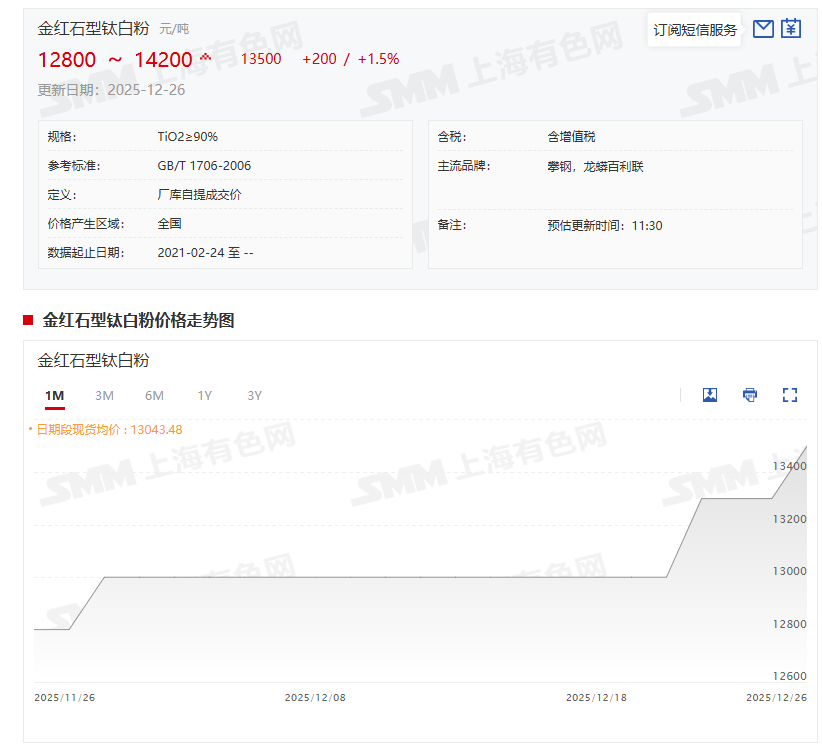
Task: Select the 3Y time range
Action: (254, 396)
